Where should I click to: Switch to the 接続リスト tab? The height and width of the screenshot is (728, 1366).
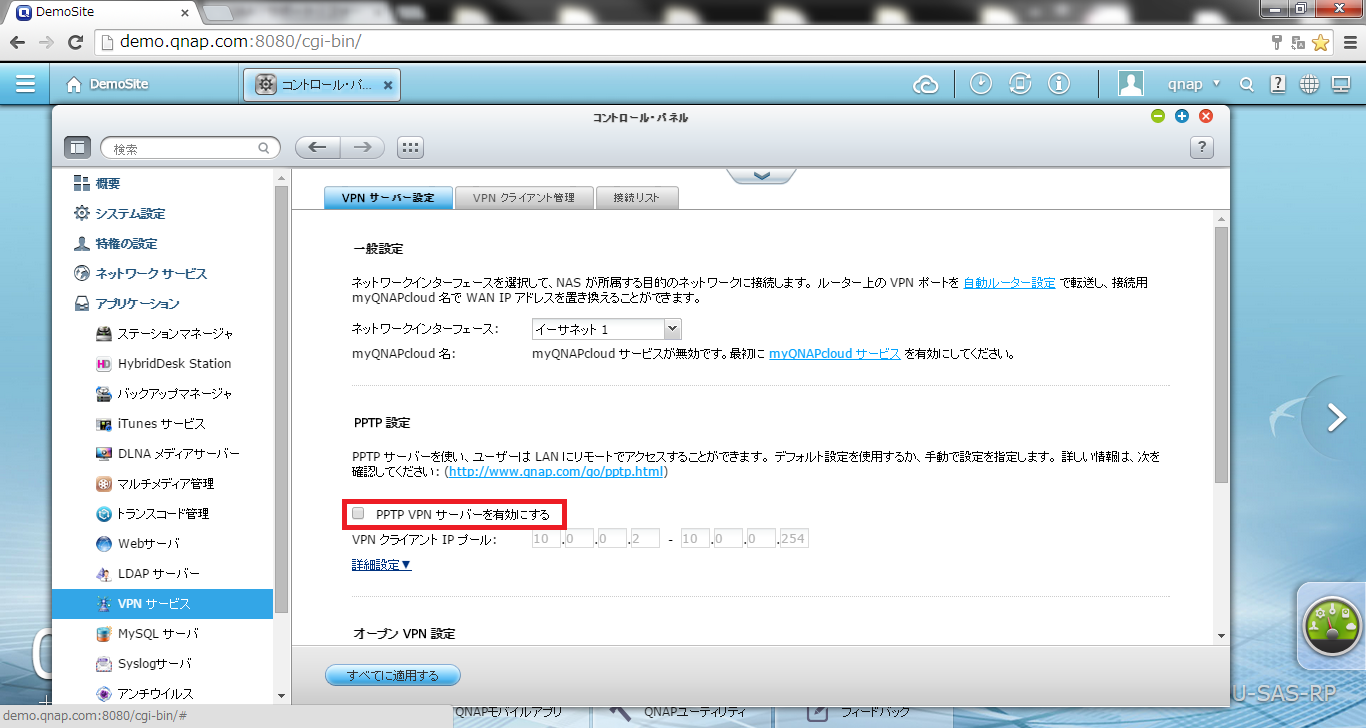(637, 198)
